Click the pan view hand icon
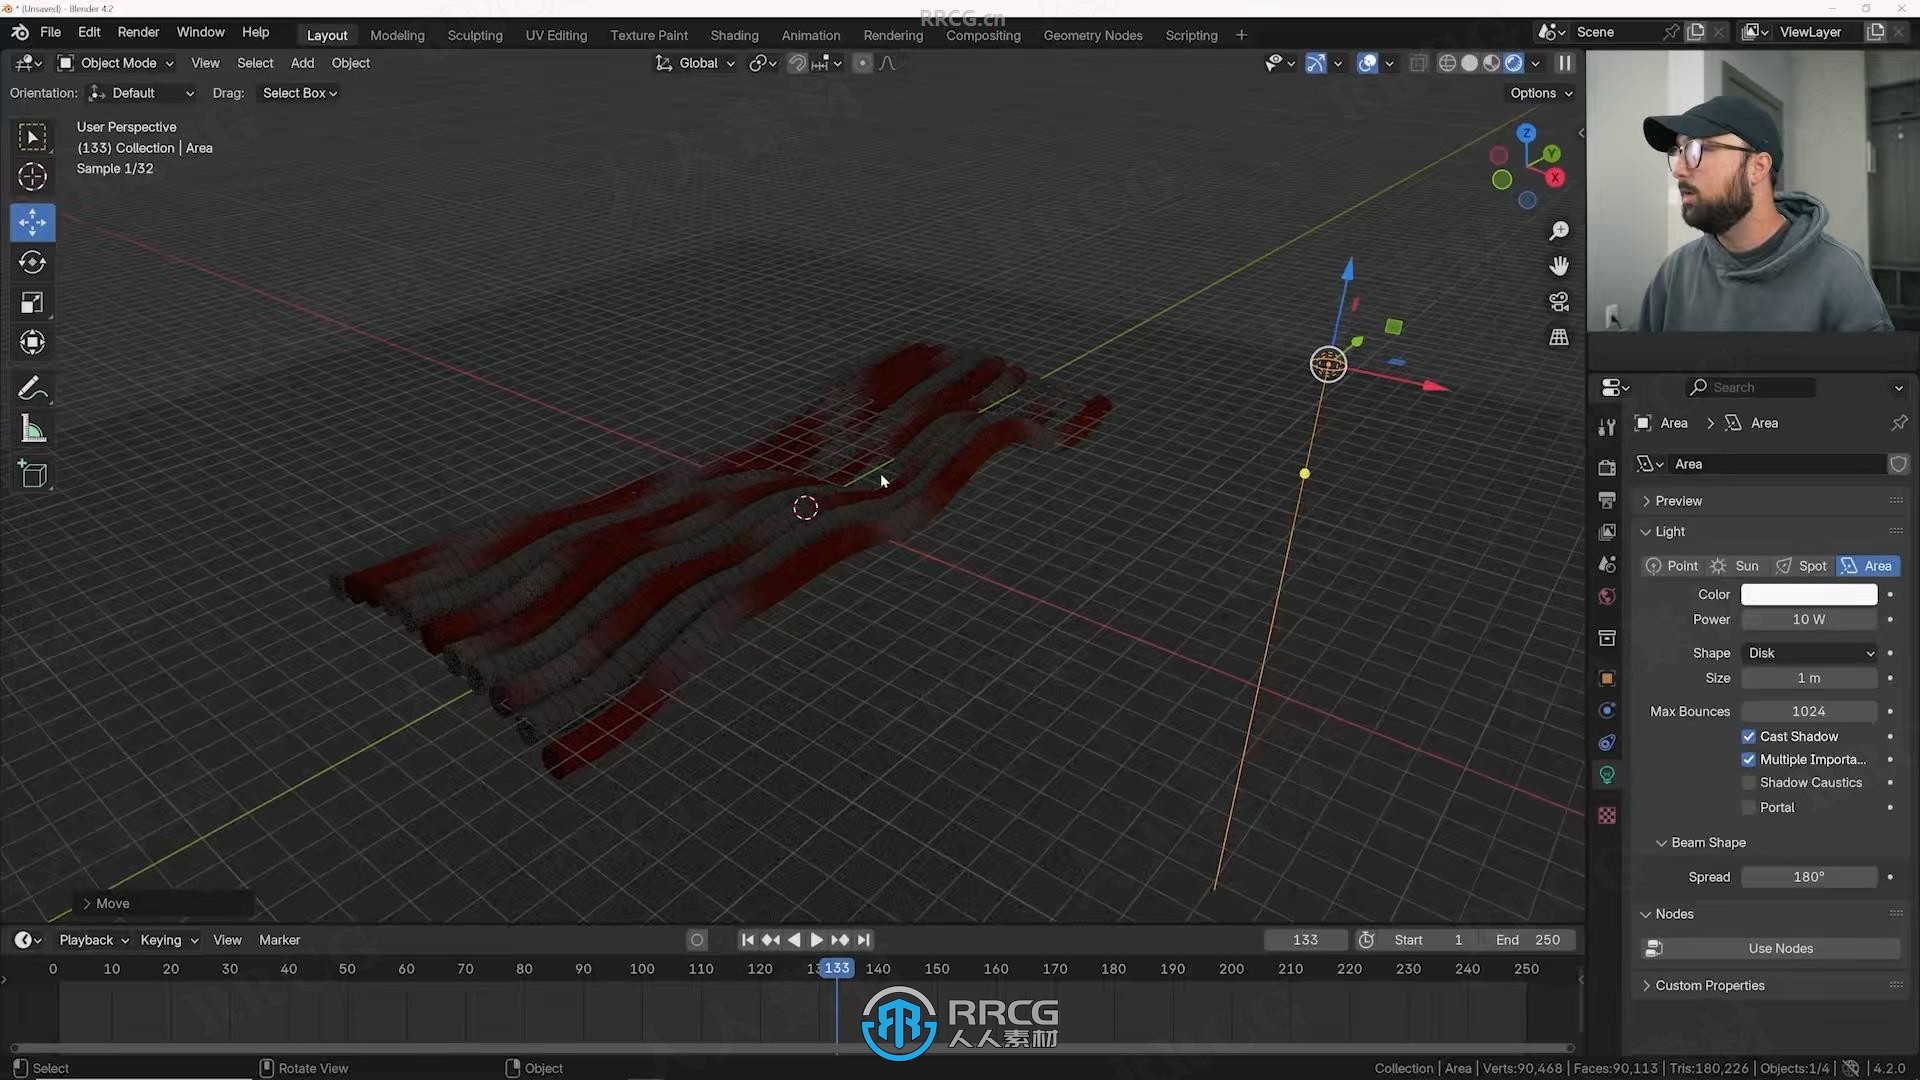Image resolution: width=1920 pixels, height=1080 pixels. (x=1559, y=266)
